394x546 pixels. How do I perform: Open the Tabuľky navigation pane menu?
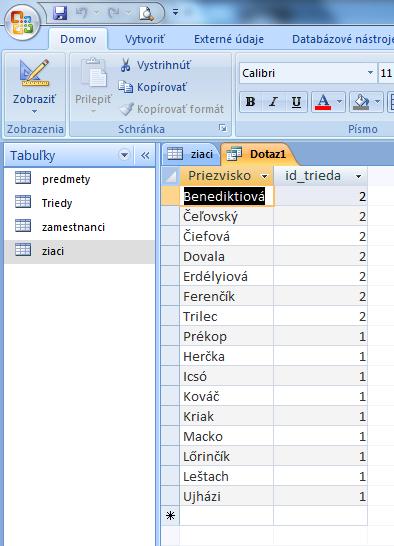coord(124,155)
